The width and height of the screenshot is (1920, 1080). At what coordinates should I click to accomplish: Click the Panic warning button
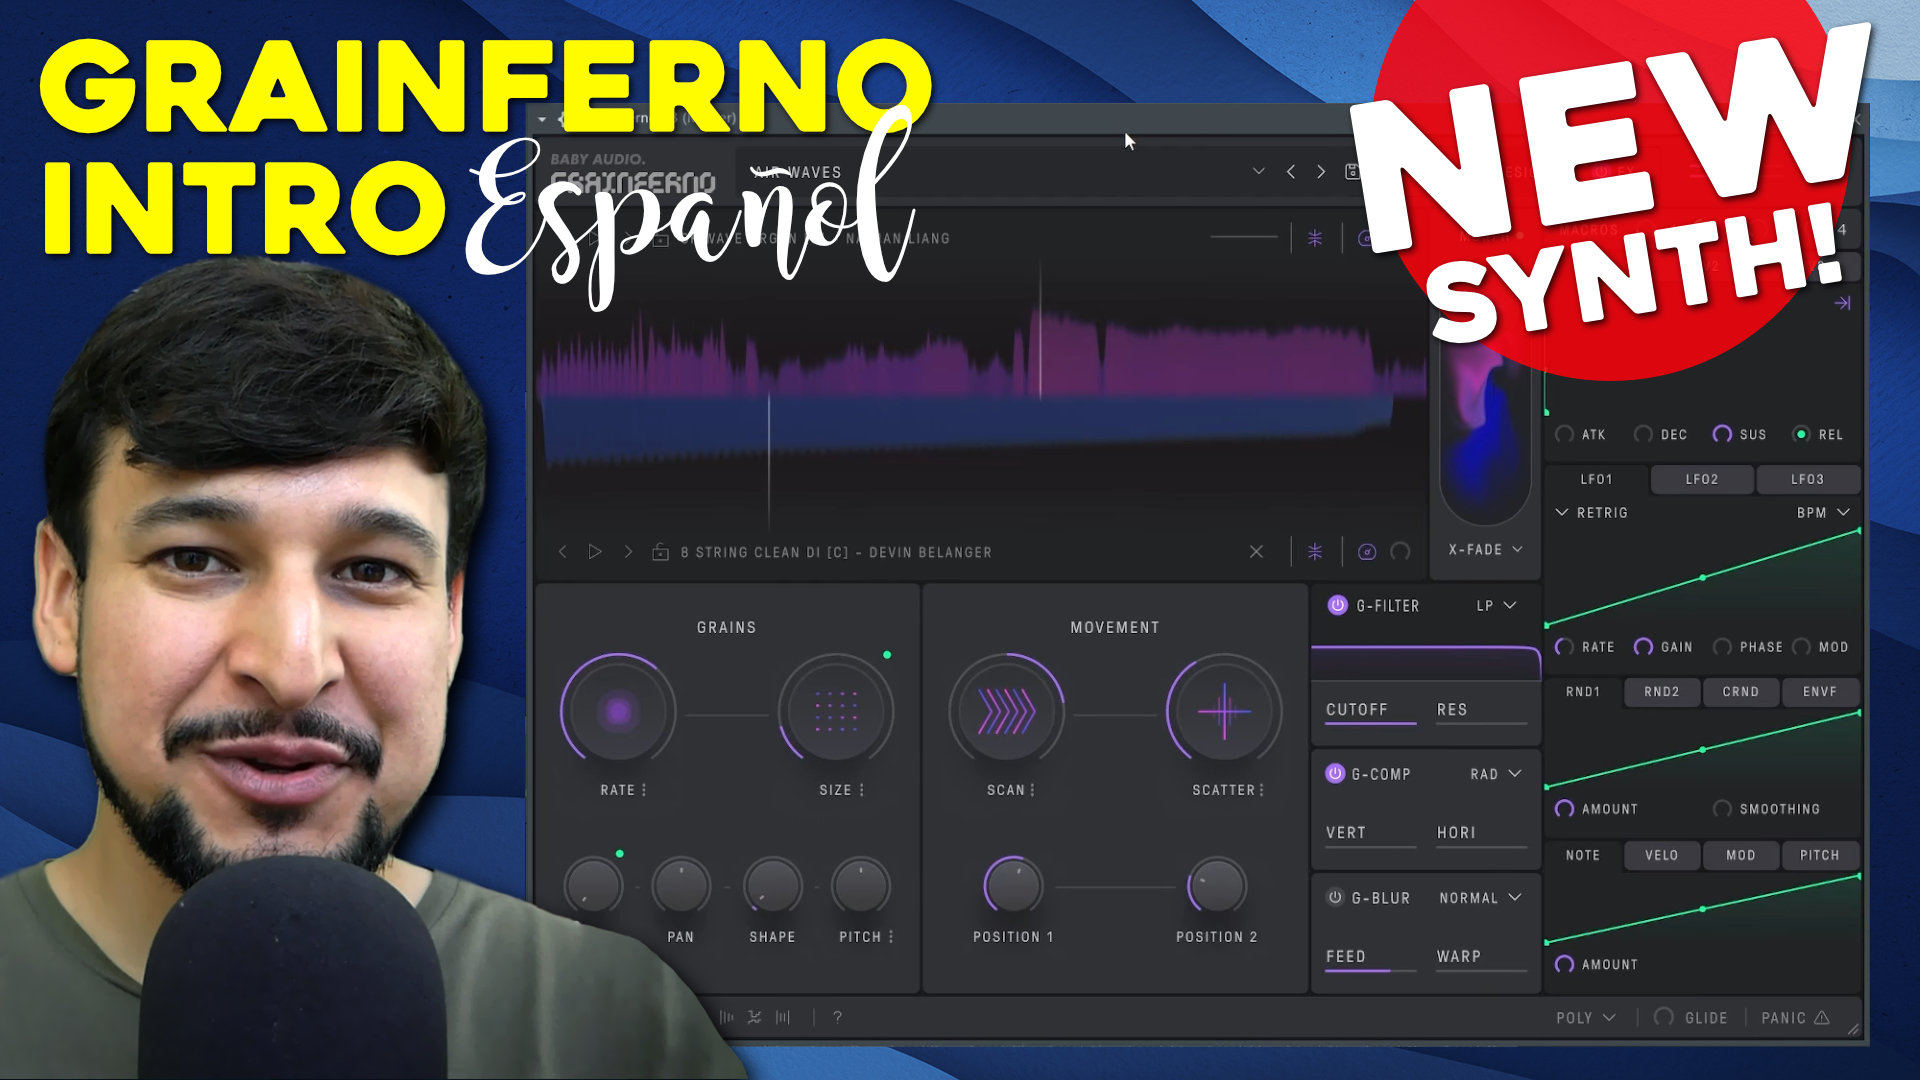click(1795, 1017)
